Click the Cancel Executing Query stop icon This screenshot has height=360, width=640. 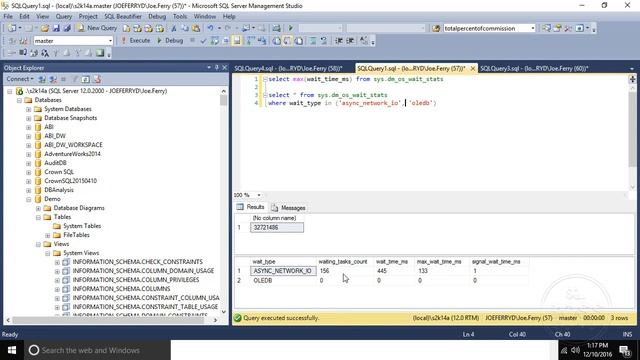point(192,41)
